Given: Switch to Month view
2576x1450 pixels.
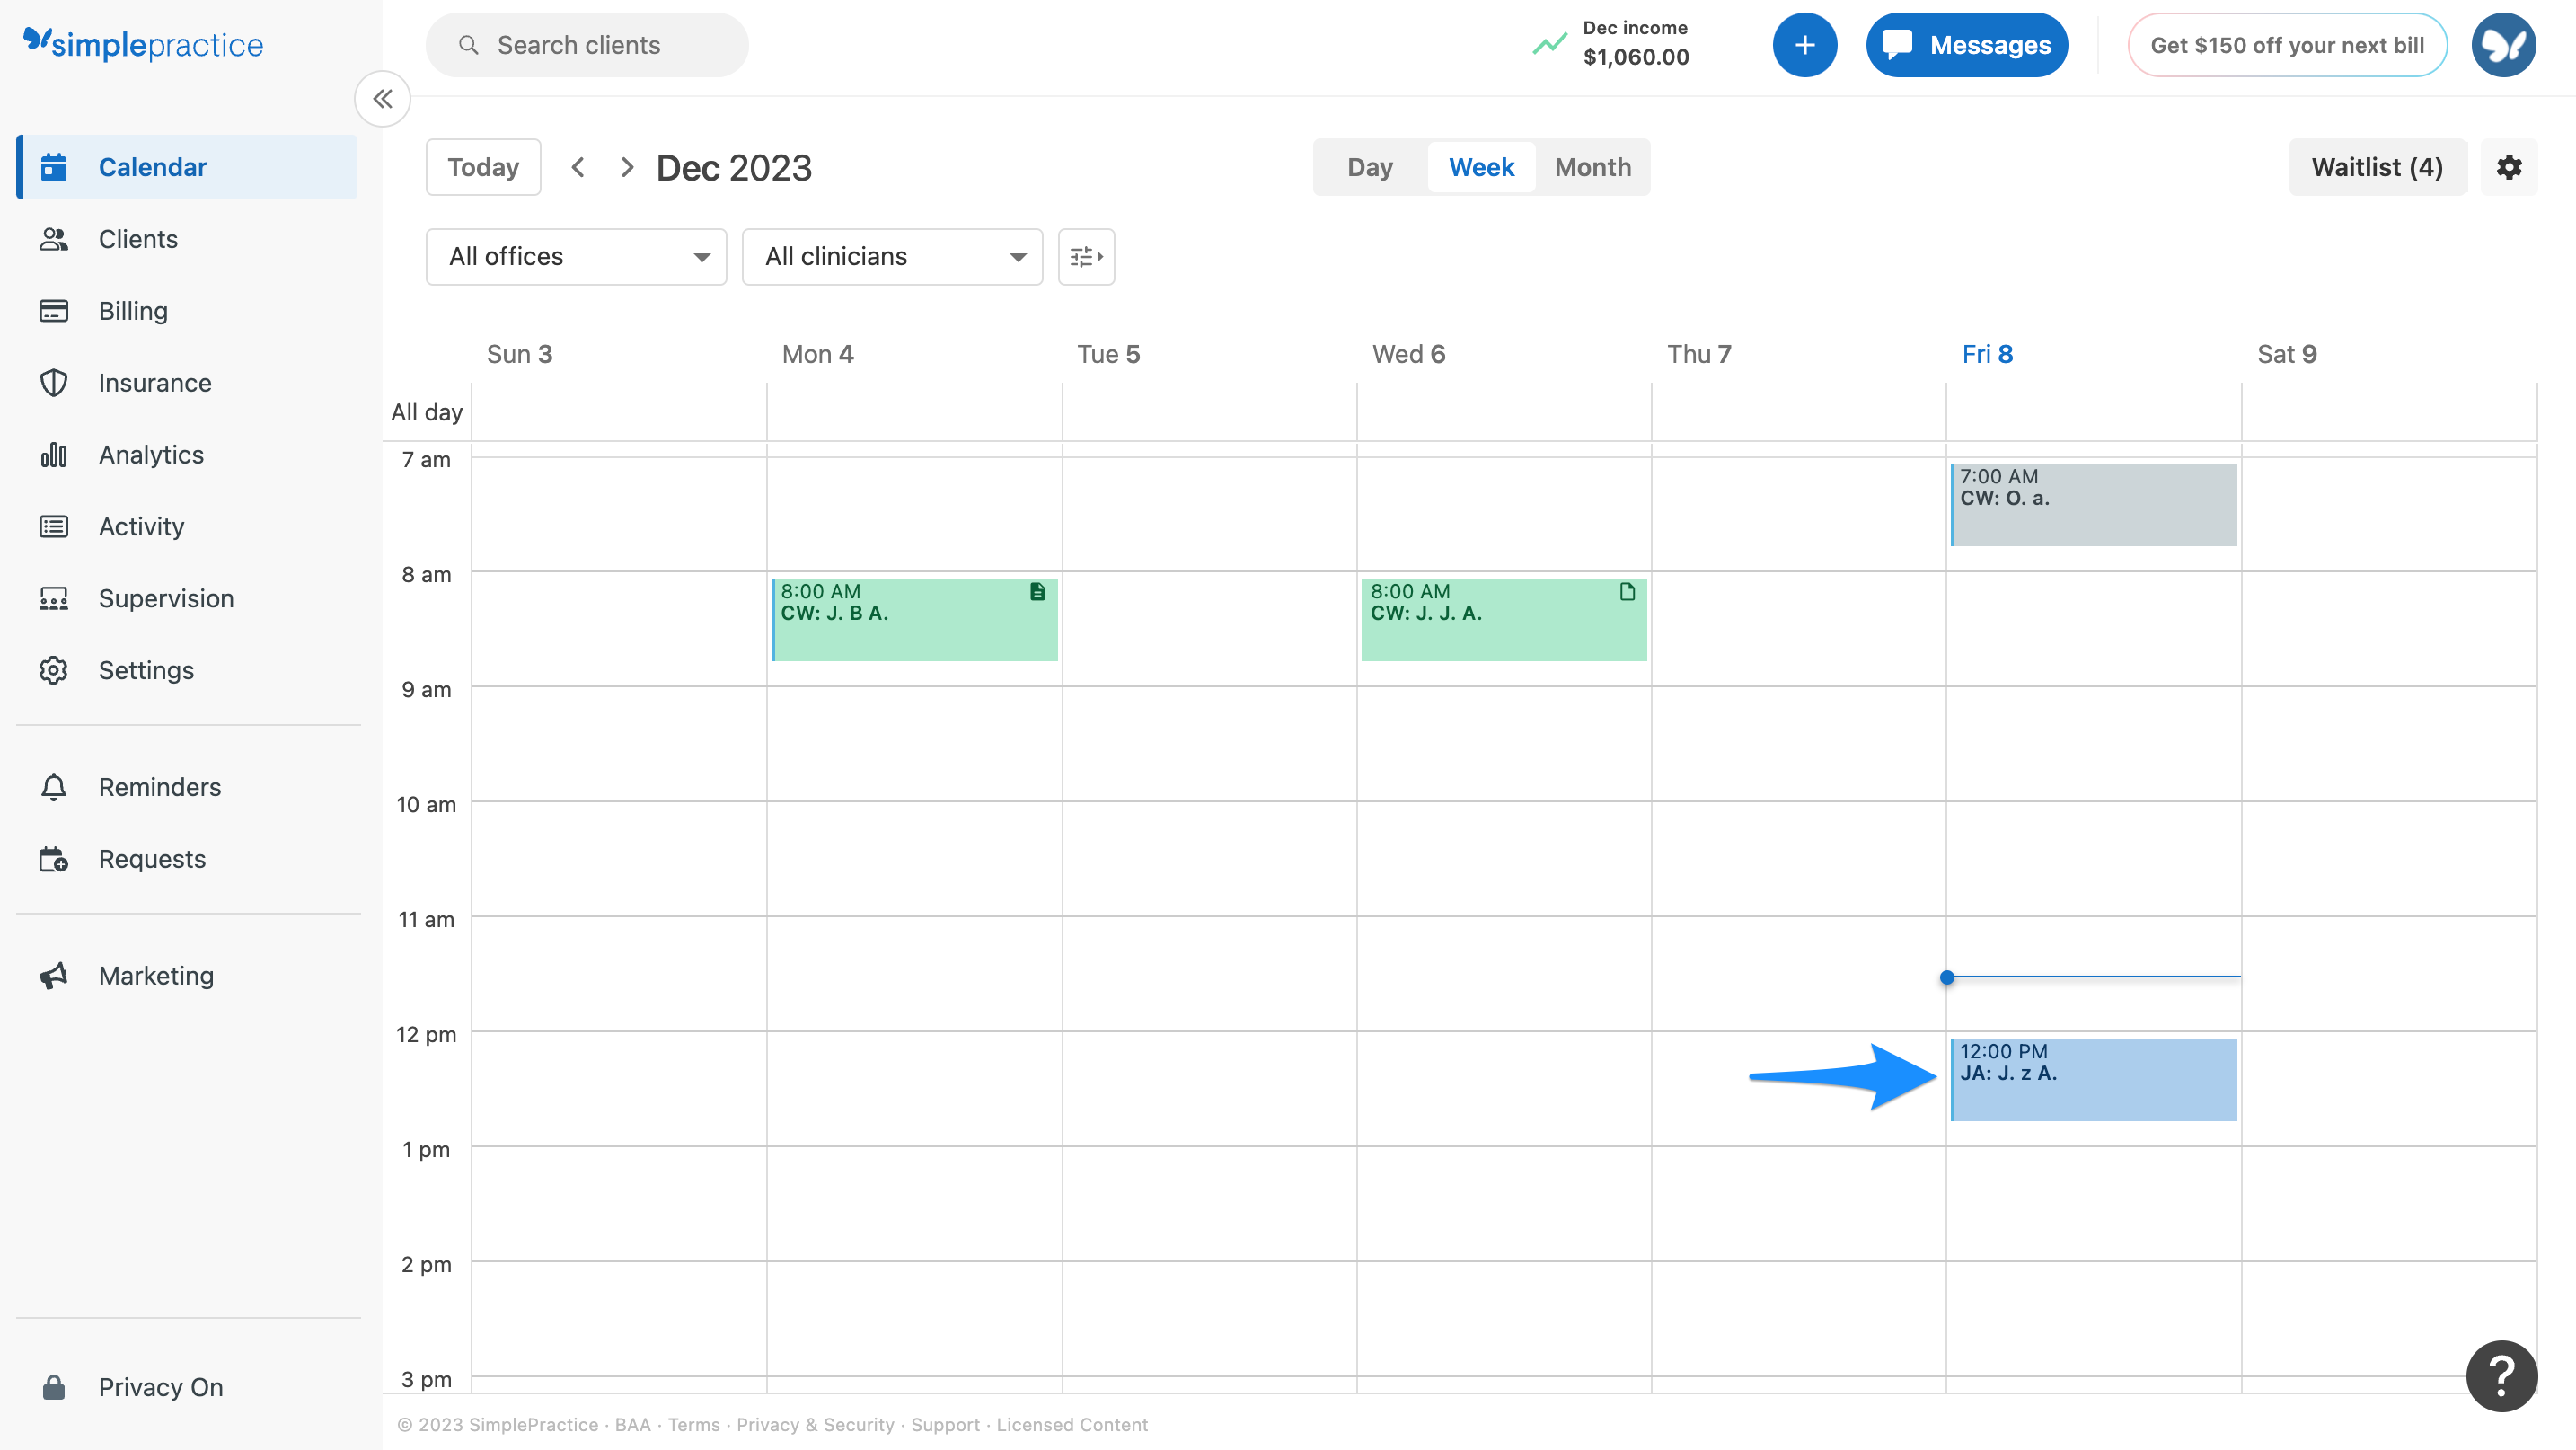Looking at the screenshot, I should [1592, 166].
